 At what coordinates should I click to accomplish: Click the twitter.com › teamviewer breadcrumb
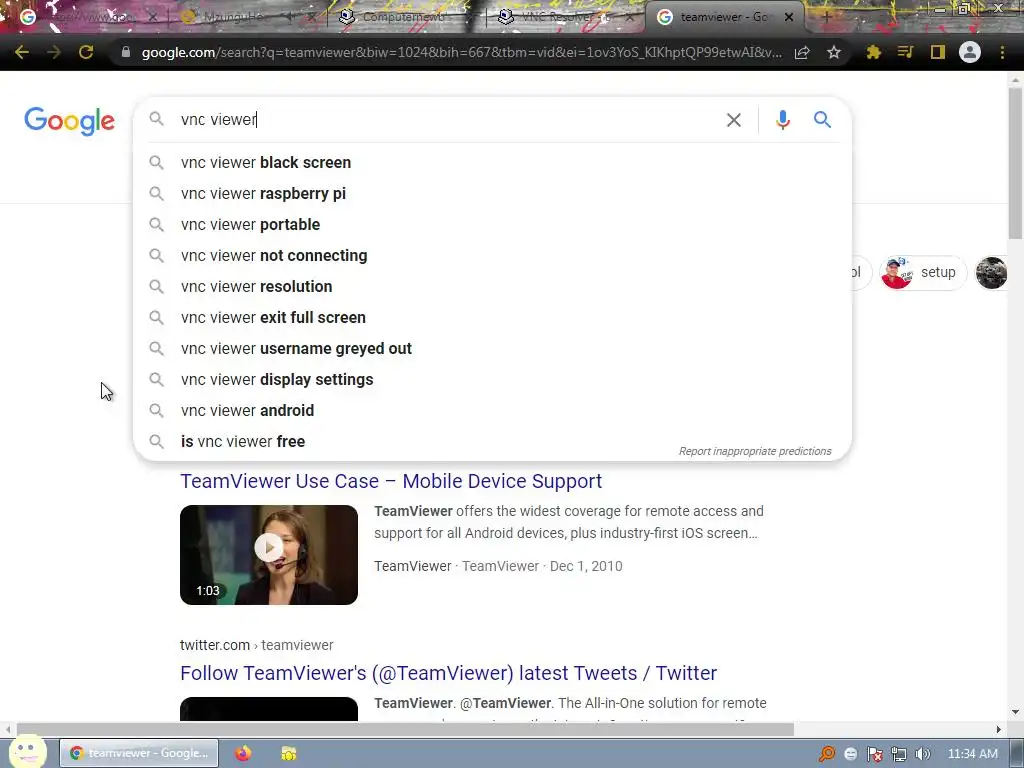click(257, 645)
